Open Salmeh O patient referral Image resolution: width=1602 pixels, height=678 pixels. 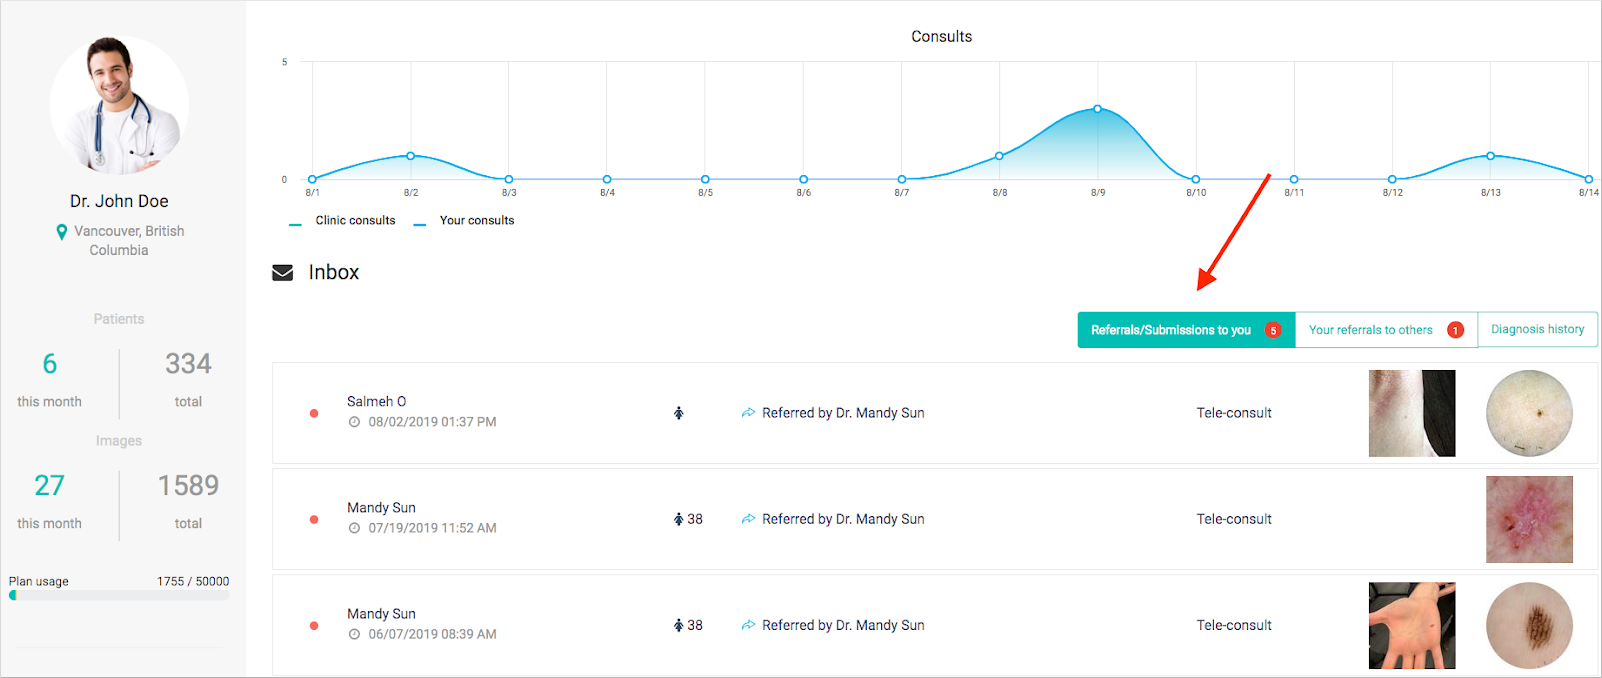[x=376, y=401]
